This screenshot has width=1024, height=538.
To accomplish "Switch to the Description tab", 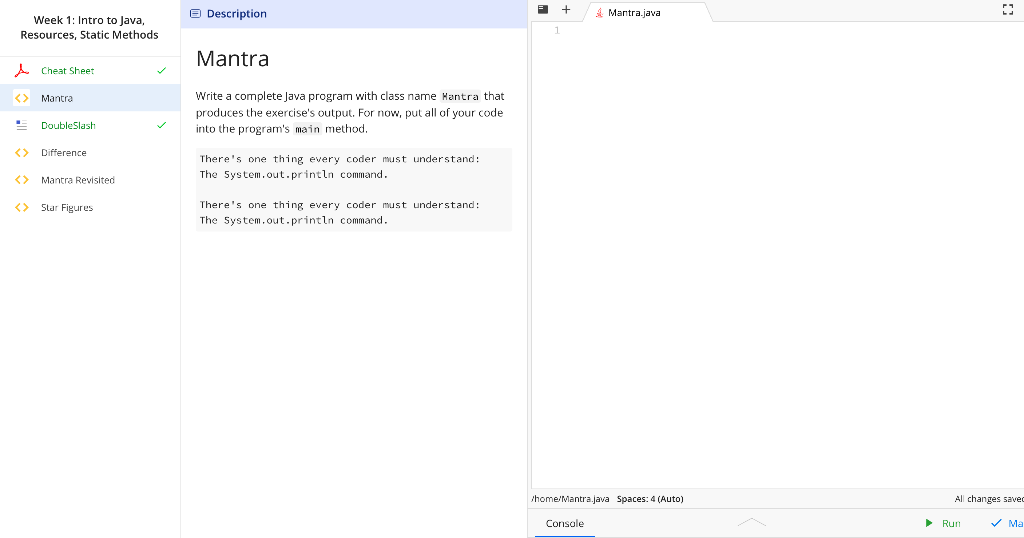I will [x=229, y=14].
